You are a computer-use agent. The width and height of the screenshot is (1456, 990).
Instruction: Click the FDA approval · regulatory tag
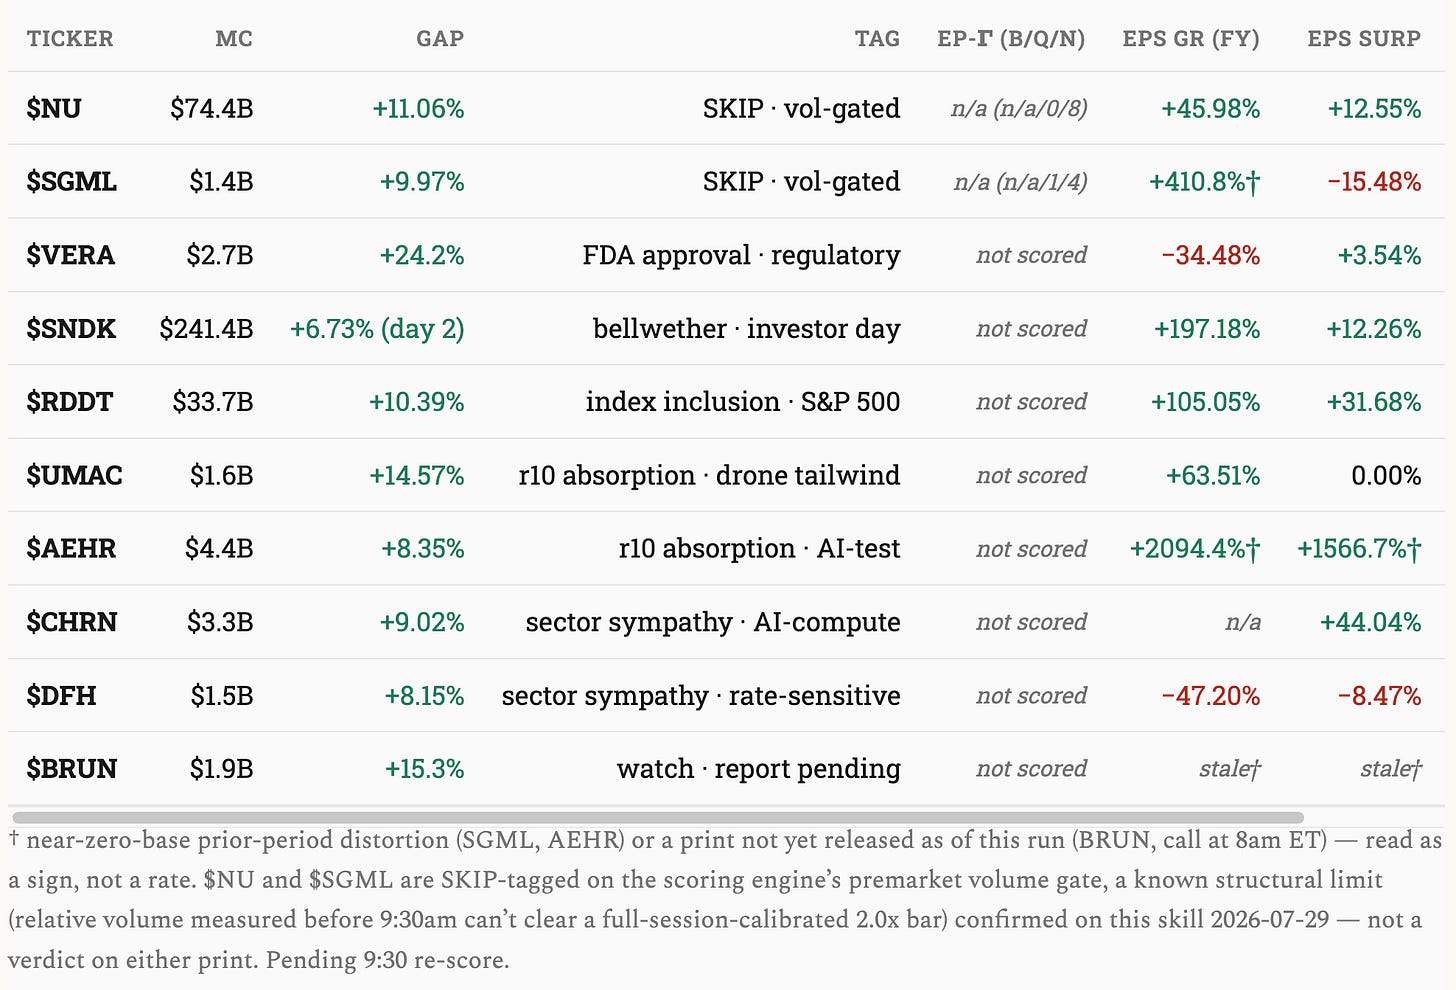pyautogui.click(x=741, y=255)
